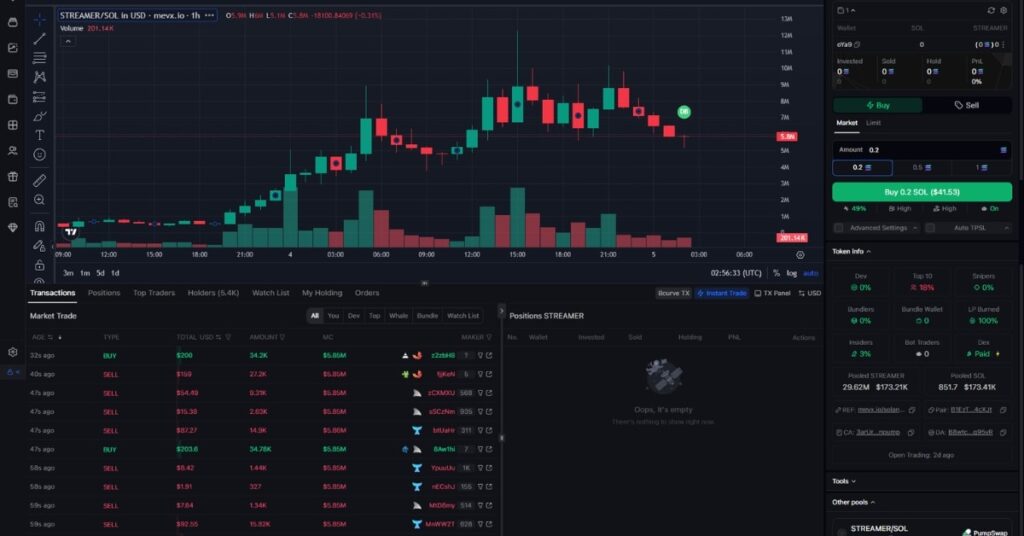Select the trend line drawing tool
The image size is (1024, 536).
coord(39,39)
